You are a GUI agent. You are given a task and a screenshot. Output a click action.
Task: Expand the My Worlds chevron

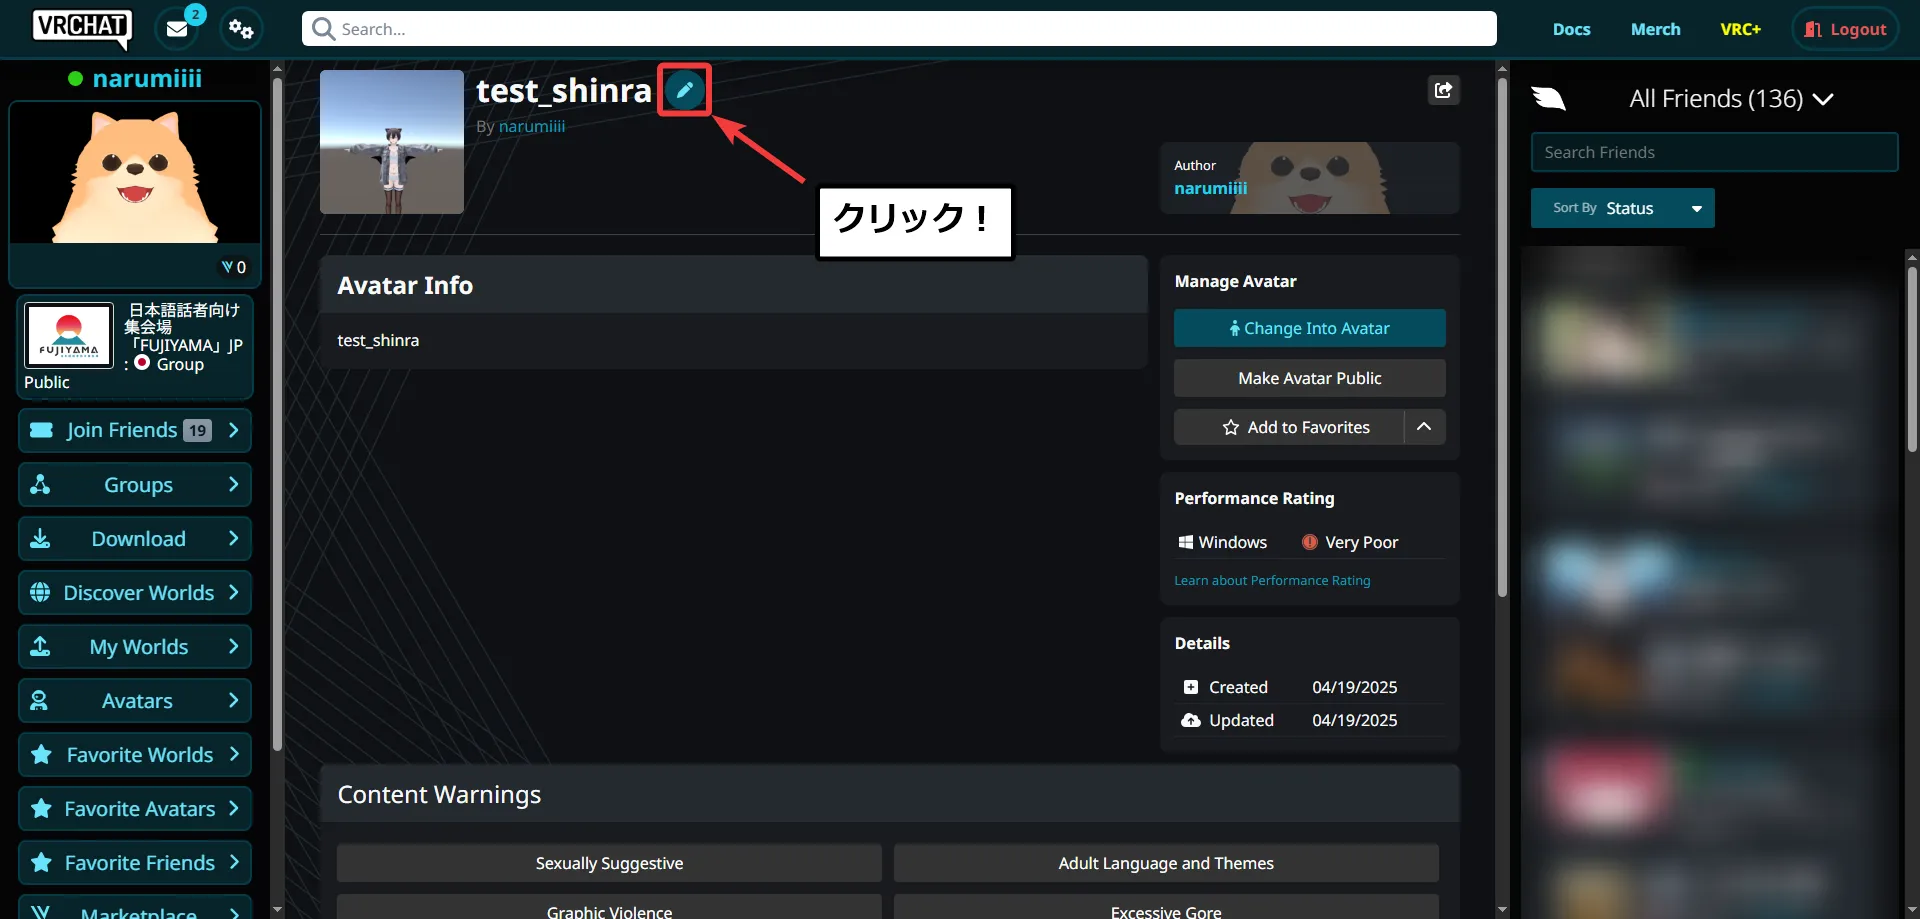pyautogui.click(x=233, y=647)
